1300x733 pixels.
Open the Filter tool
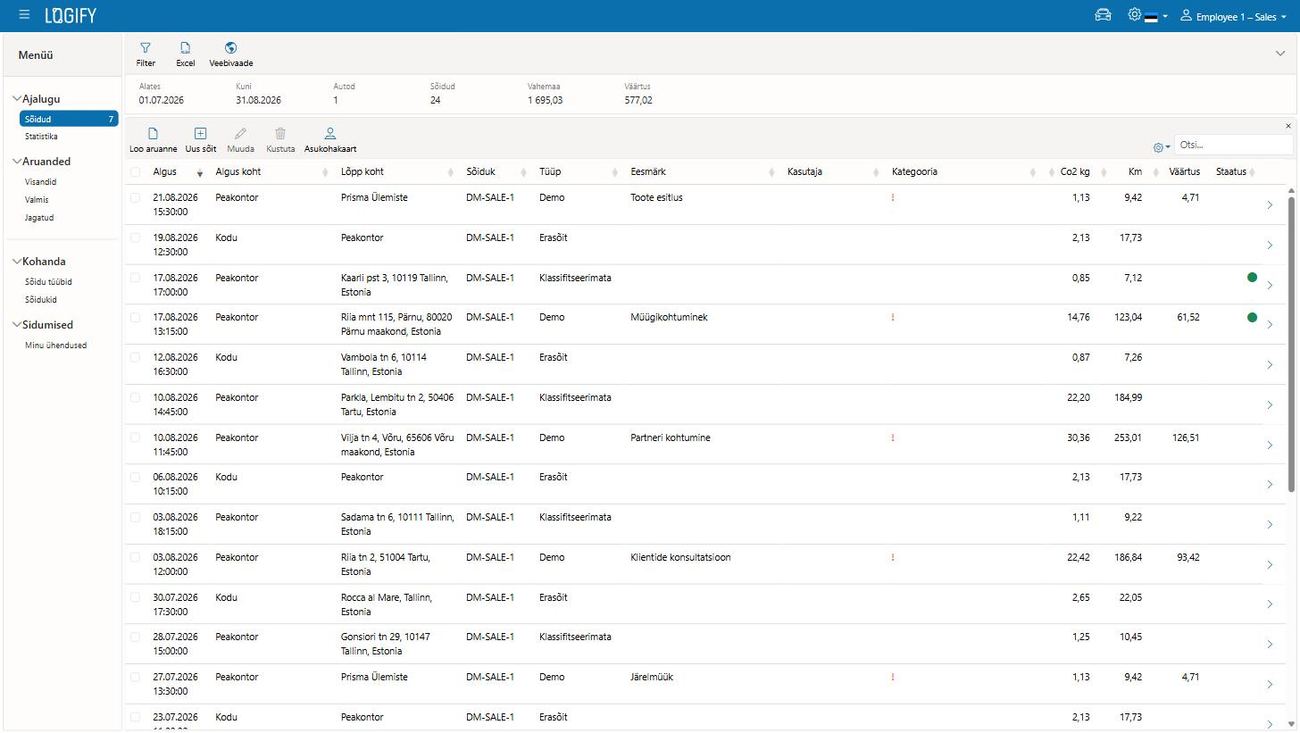pos(146,54)
